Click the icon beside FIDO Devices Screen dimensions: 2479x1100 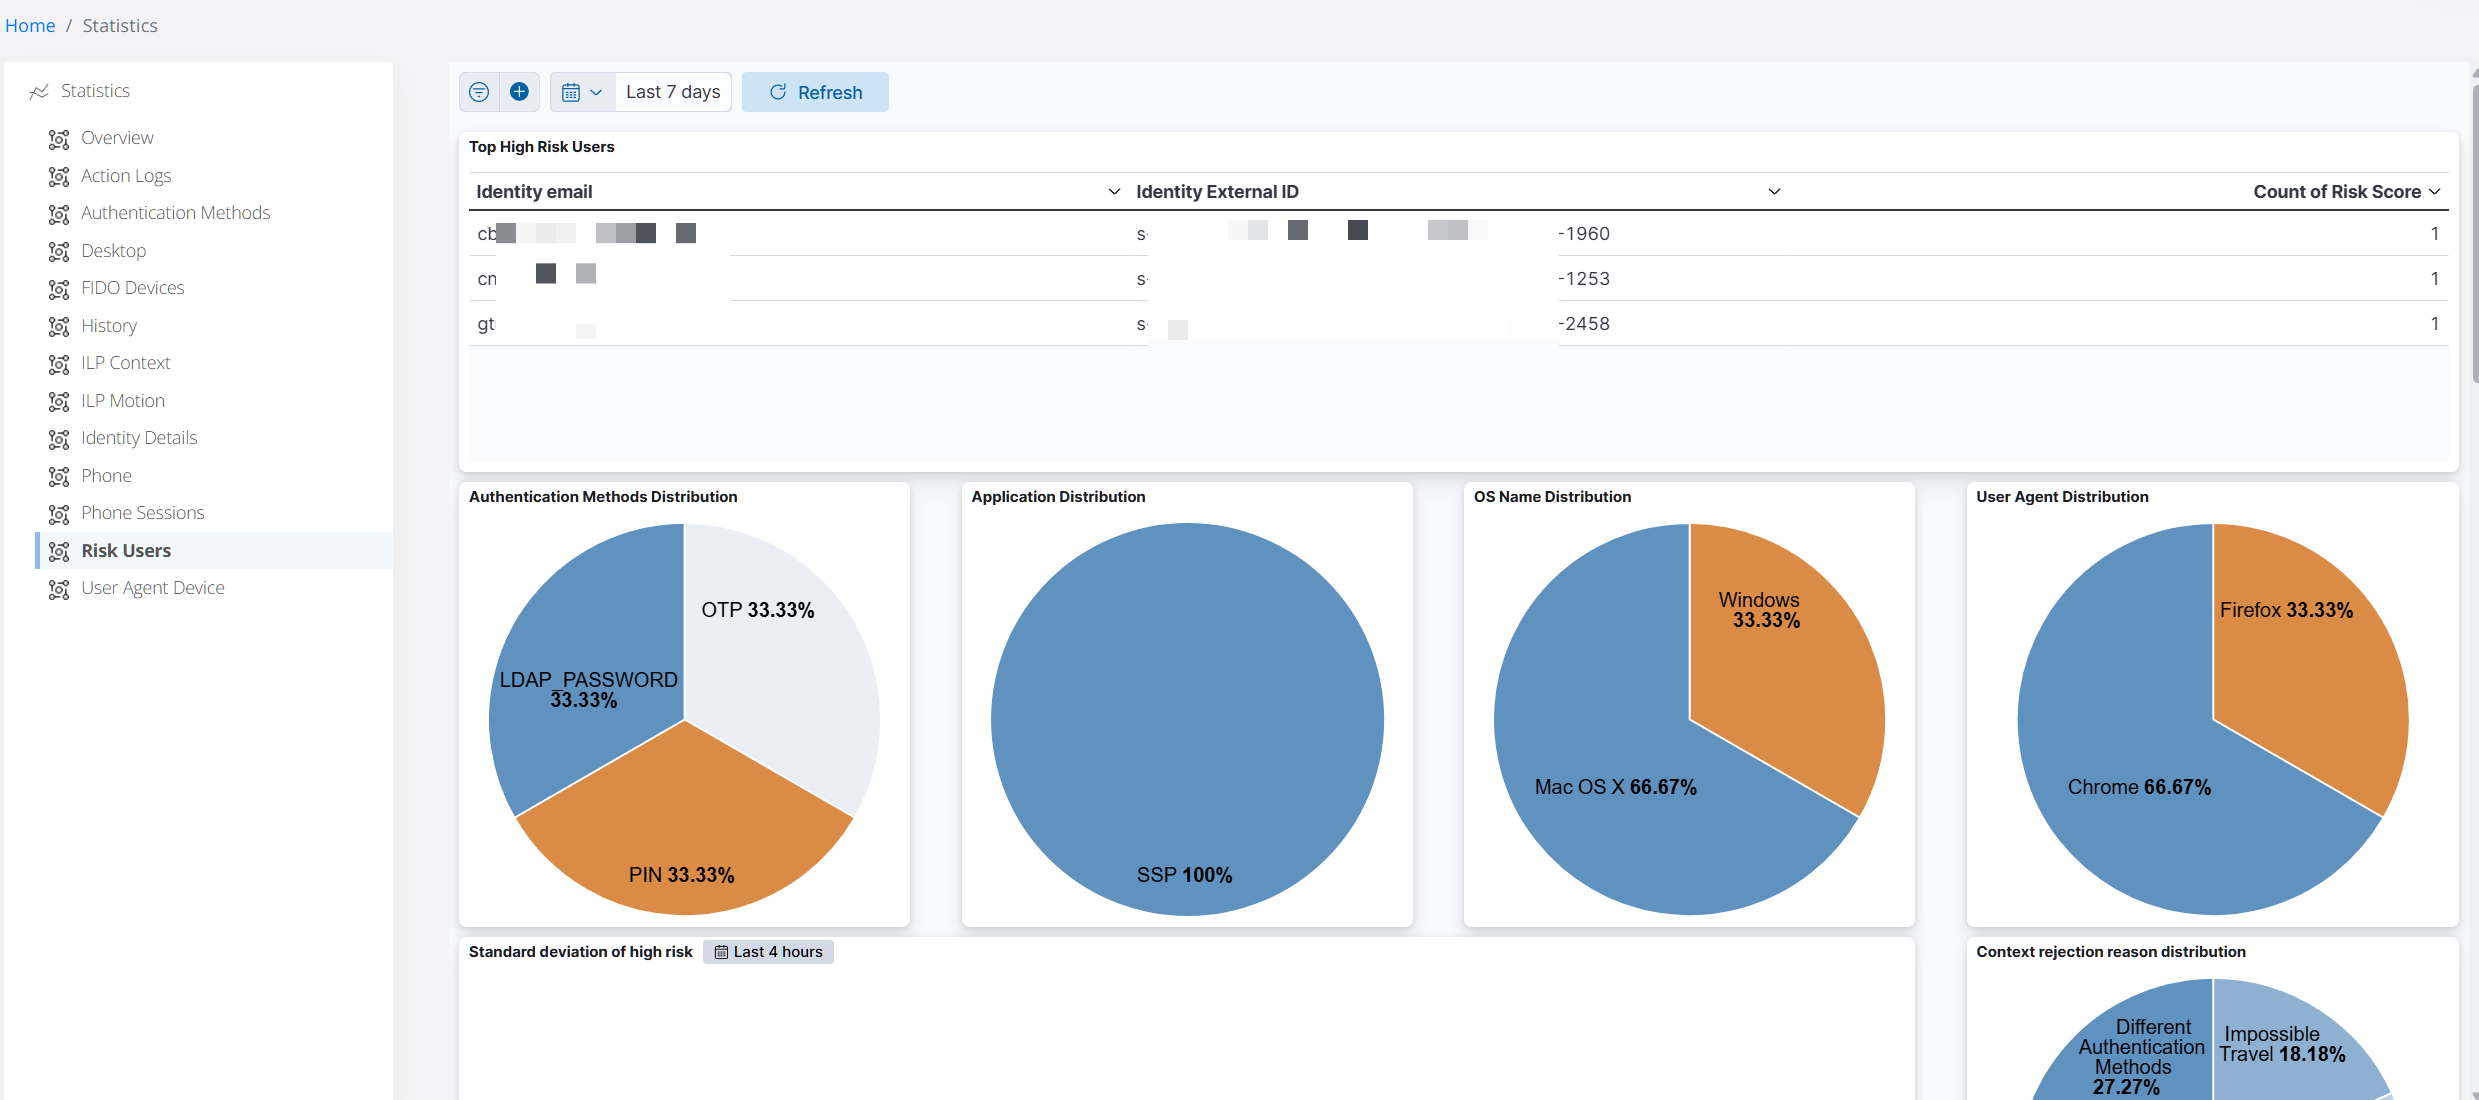(59, 289)
